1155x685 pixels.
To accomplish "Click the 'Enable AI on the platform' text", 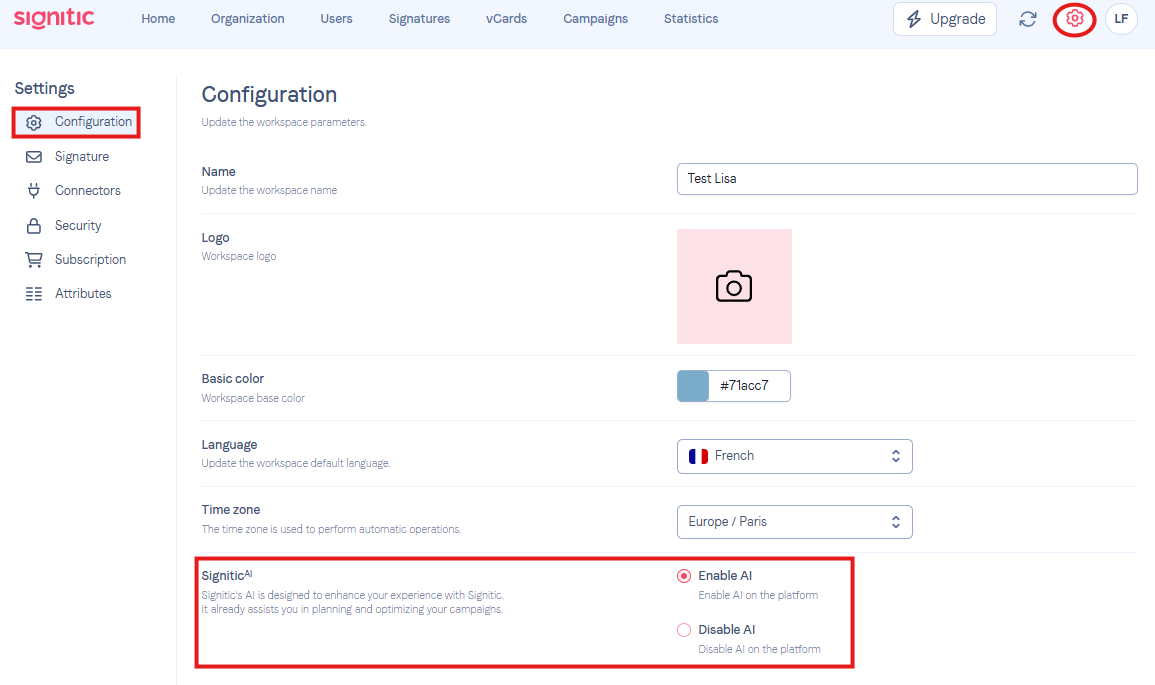I will pos(758,595).
